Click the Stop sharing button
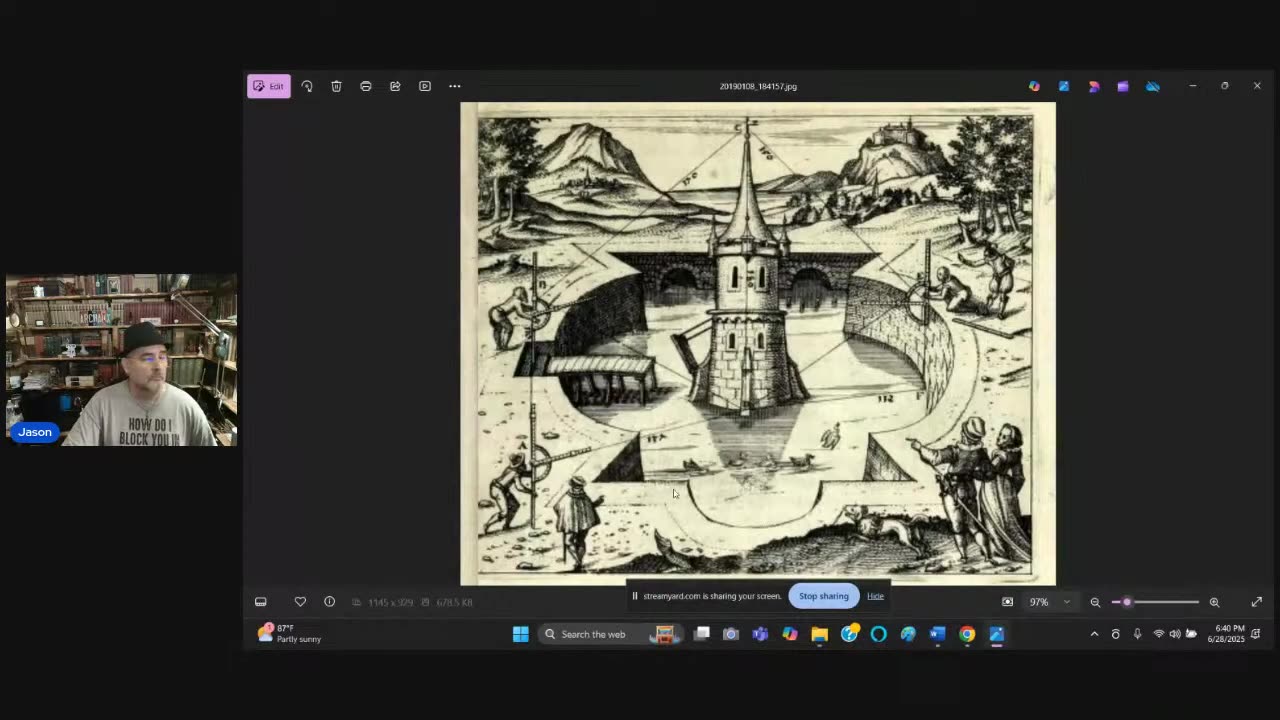 (824, 596)
